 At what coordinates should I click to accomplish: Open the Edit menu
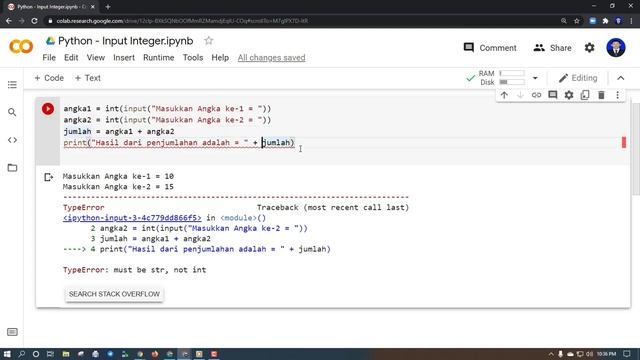point(71,58)
